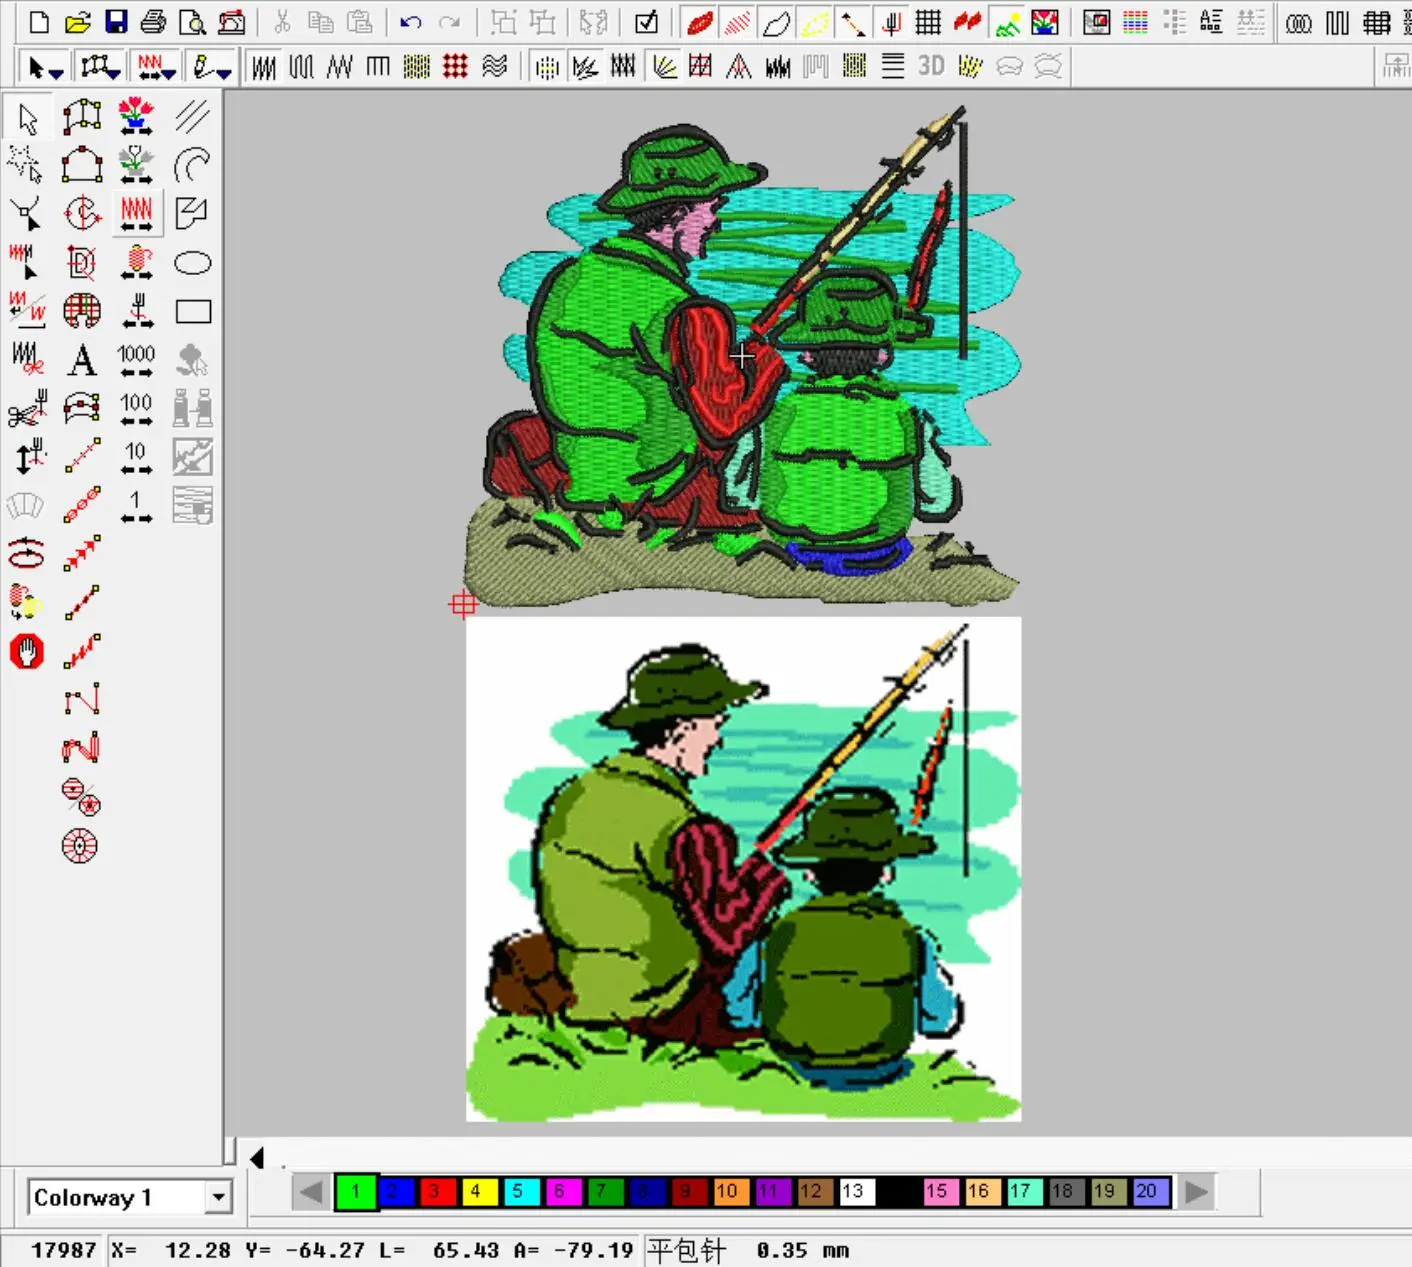The height and width of the screenshot is (1267, 1412).
Task: Click the Open folder toolbar item
Action: [78, 22]
